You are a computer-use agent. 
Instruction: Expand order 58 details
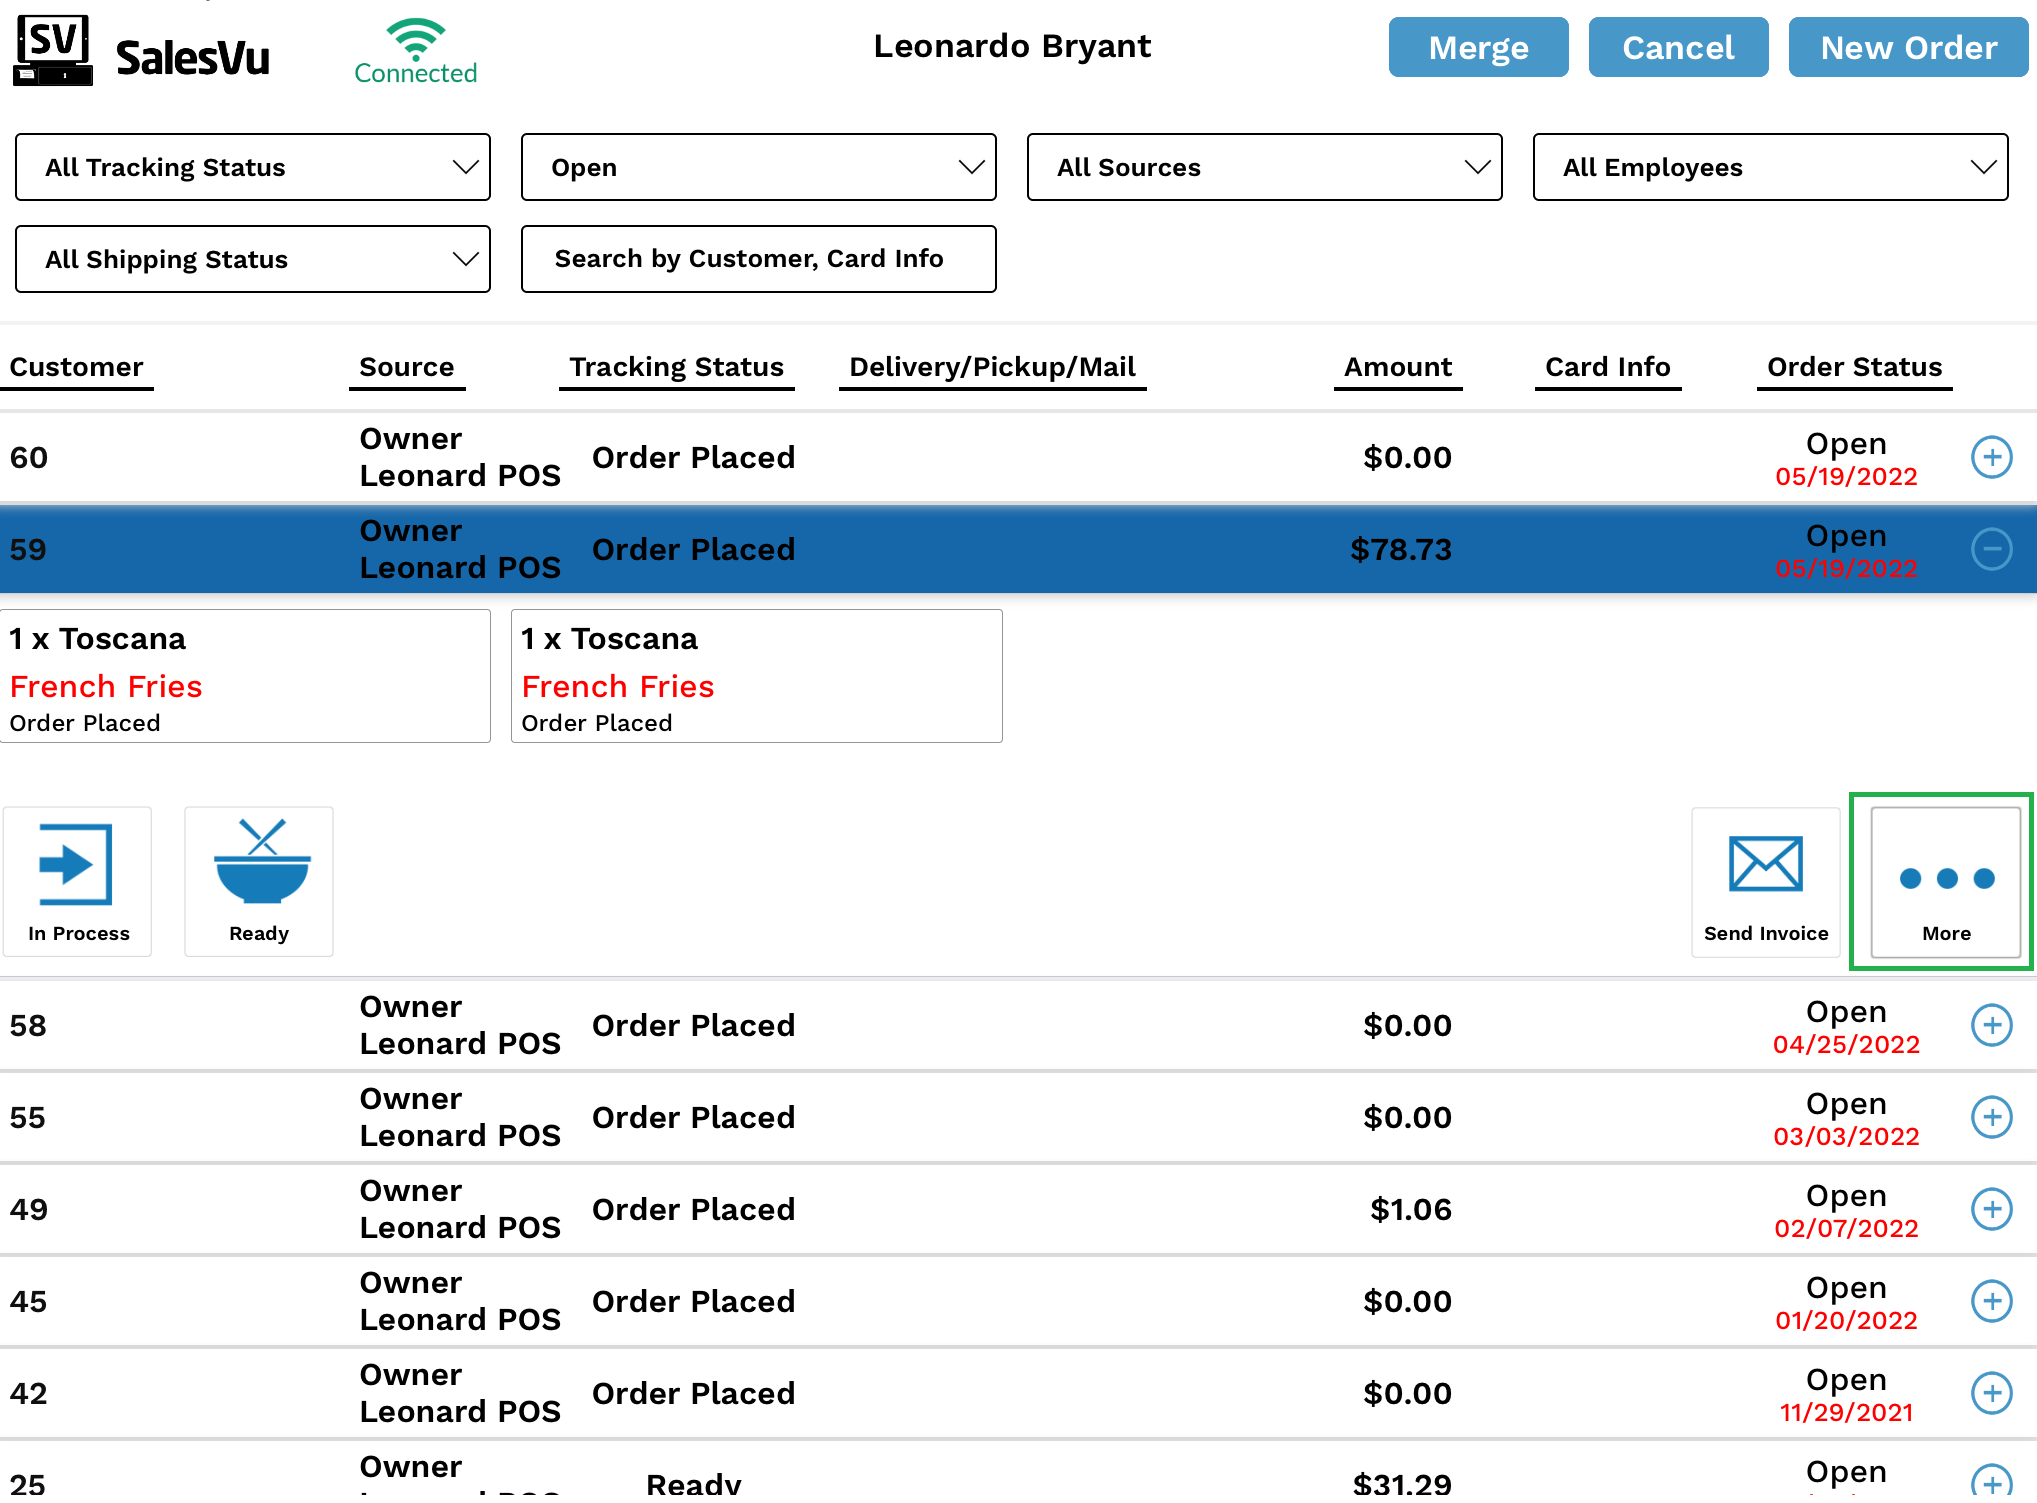tap(1991, 1025)
